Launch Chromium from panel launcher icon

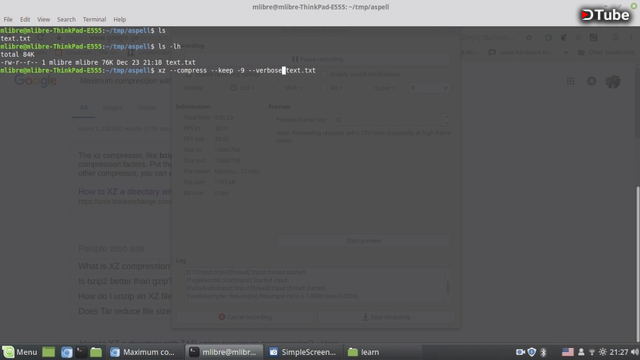point(66,352)
